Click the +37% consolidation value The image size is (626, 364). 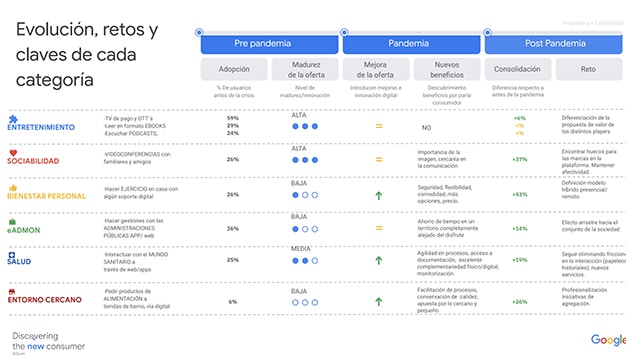click(520, 159)
